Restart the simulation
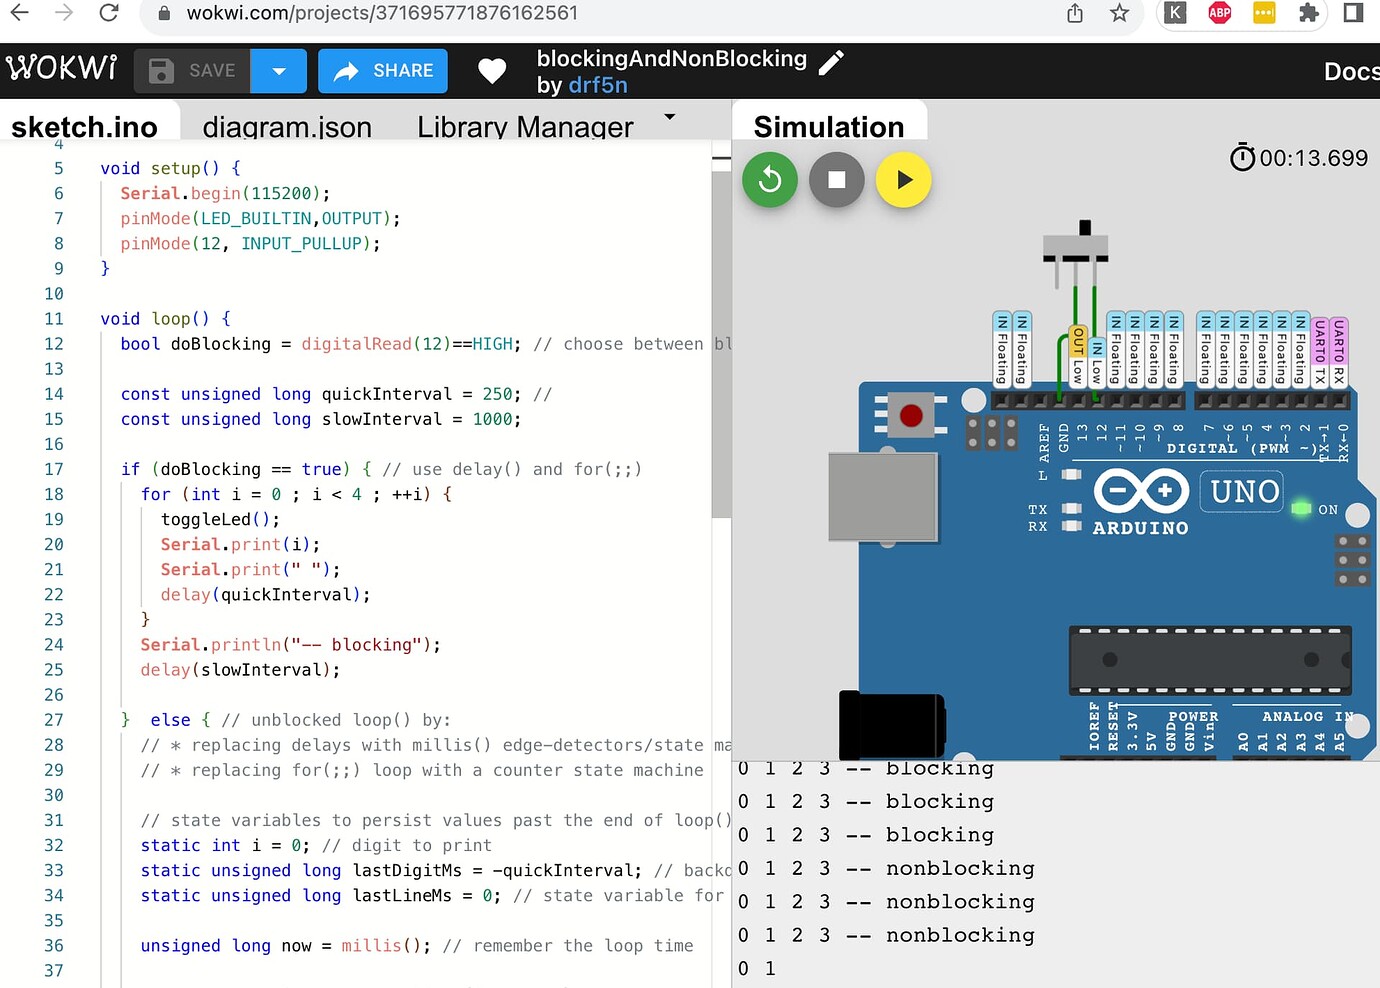Viewport: 1380px width, 988px height. (770, 180)
